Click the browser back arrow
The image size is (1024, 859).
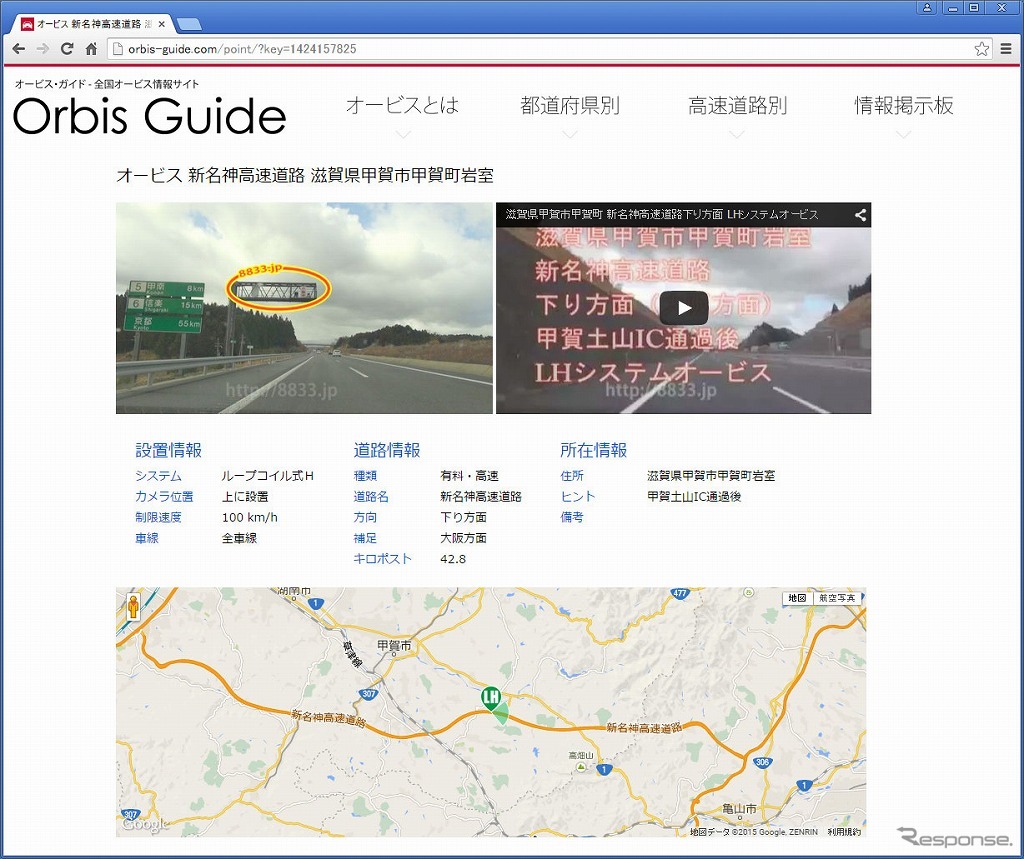pyautogui.click(x=18, y=49)
